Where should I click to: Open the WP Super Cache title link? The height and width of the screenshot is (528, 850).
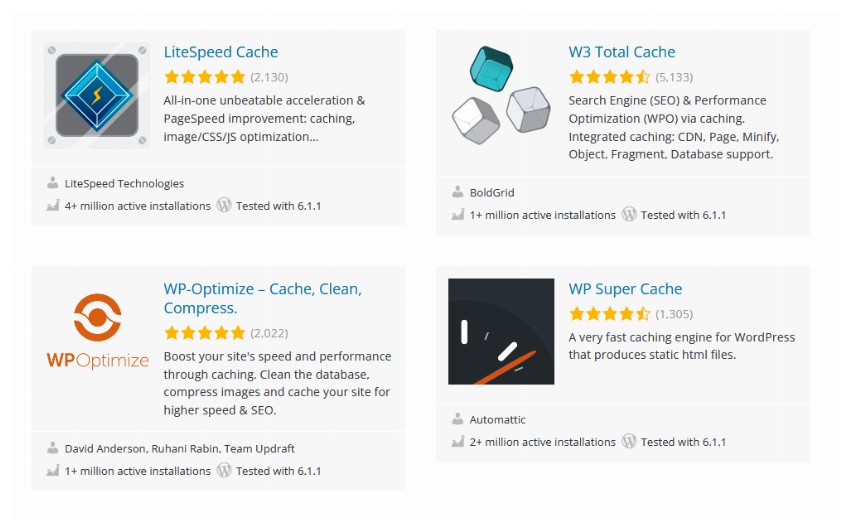[x=625, y=289]
